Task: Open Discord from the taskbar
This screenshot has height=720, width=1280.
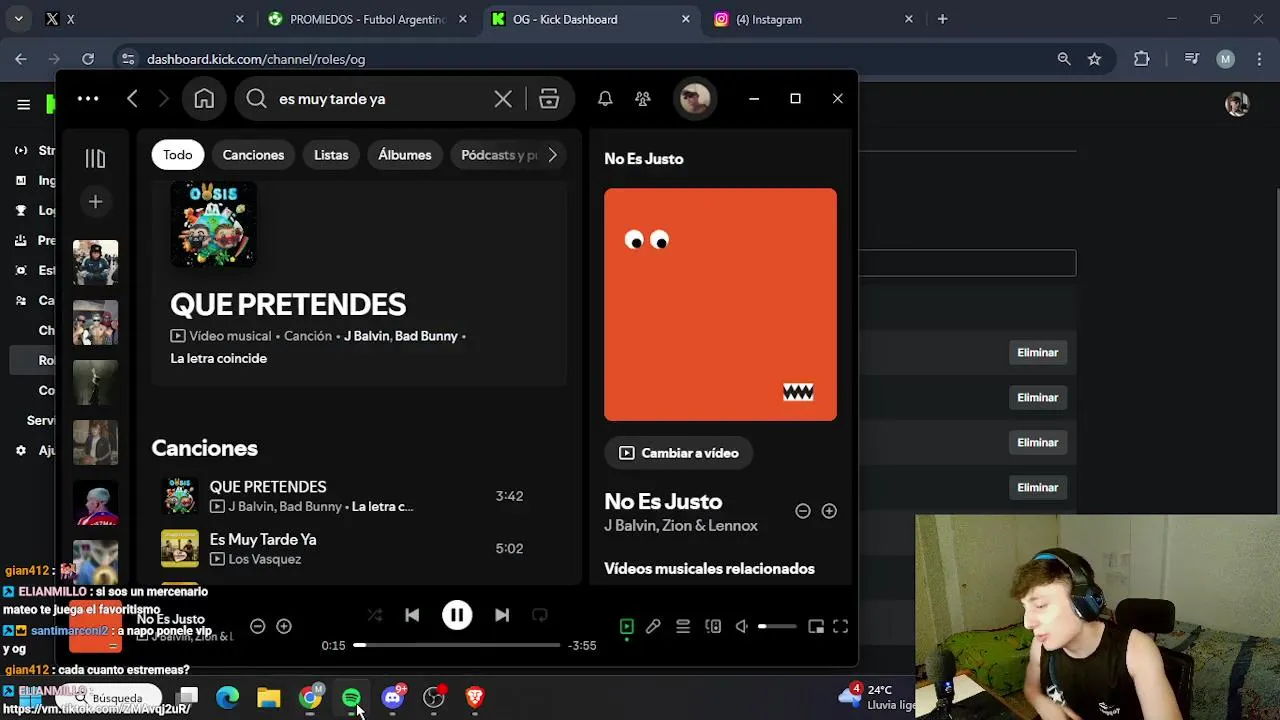Action: pyautogui.click(x=393, y=697)
